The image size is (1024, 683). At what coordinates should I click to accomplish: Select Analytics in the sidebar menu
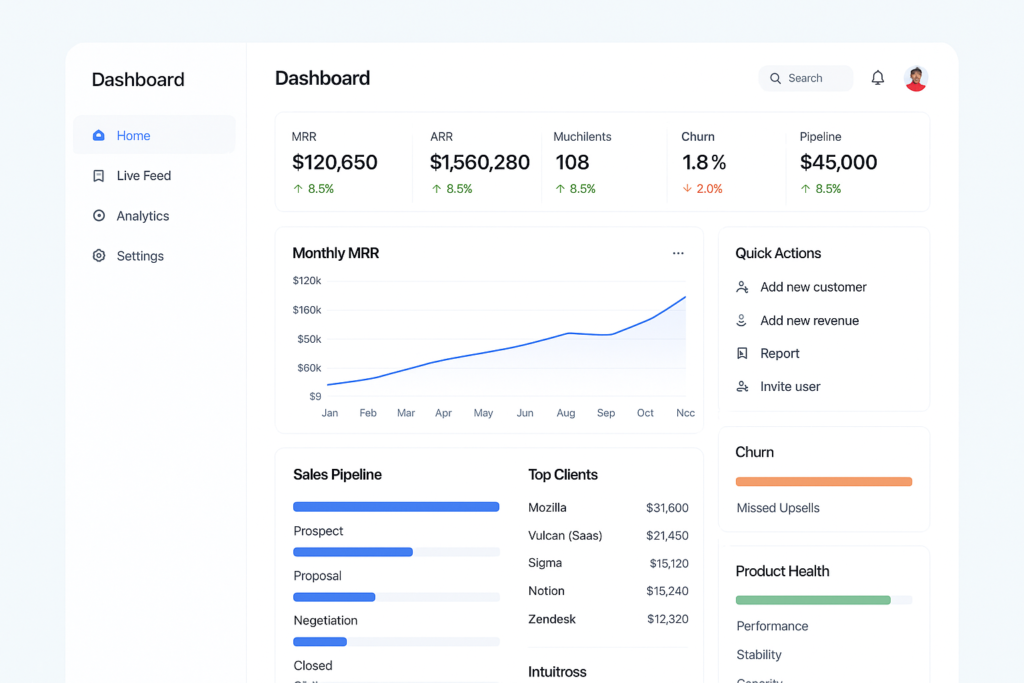(x=143, y=216)
